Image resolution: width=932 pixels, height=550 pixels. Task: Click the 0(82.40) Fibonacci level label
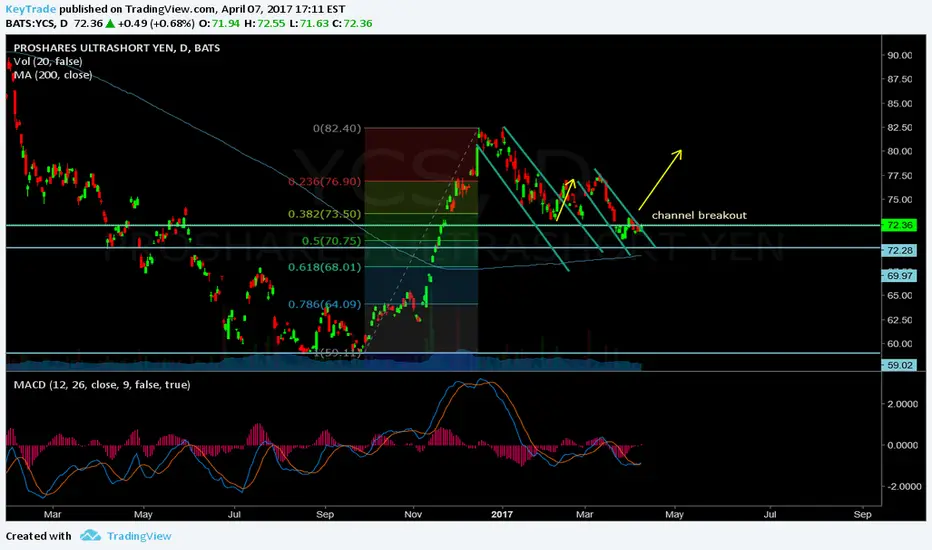pyautogui.click(x=337, y=128)
